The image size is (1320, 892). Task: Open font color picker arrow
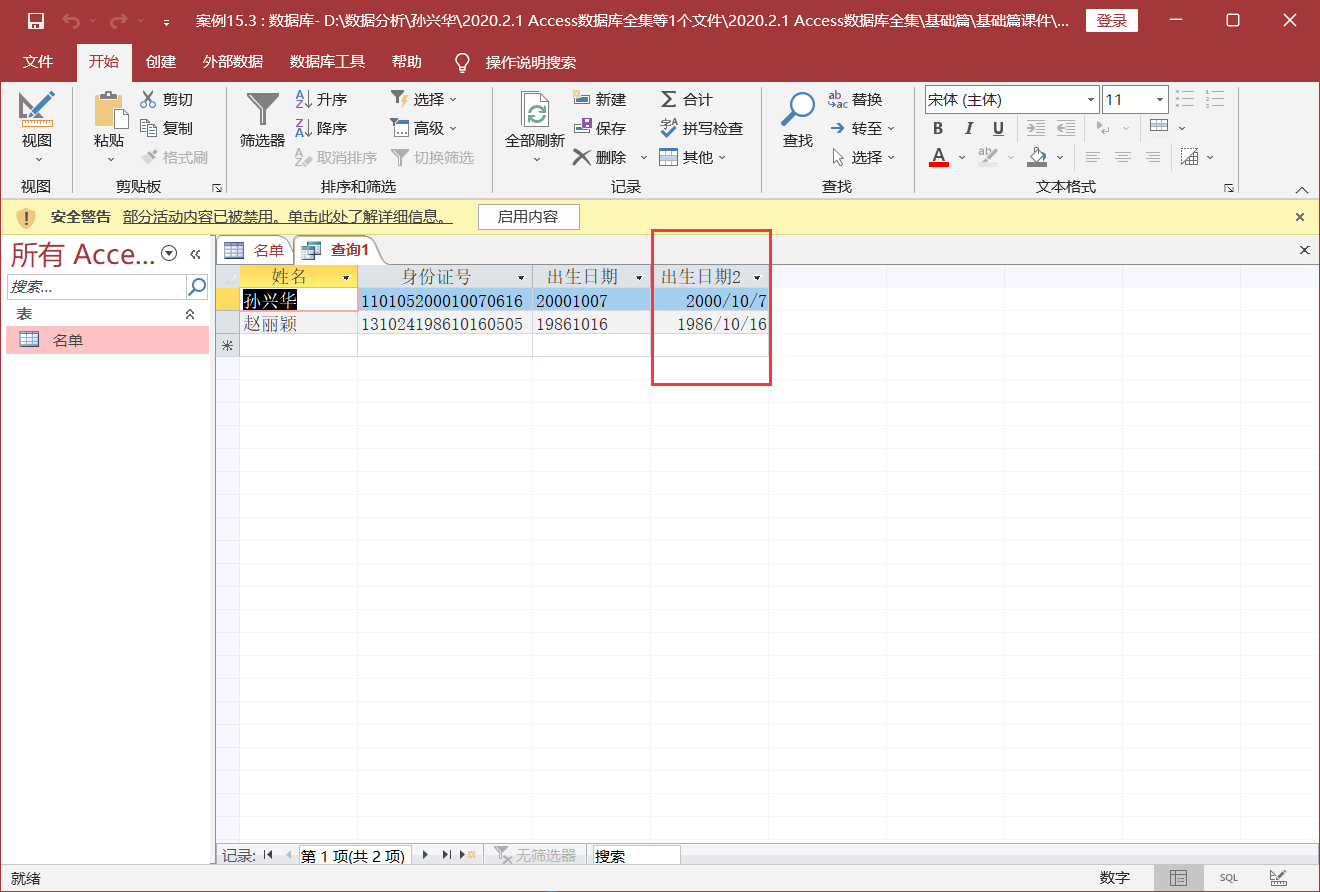pyautogui.click(x=962, y=157)
